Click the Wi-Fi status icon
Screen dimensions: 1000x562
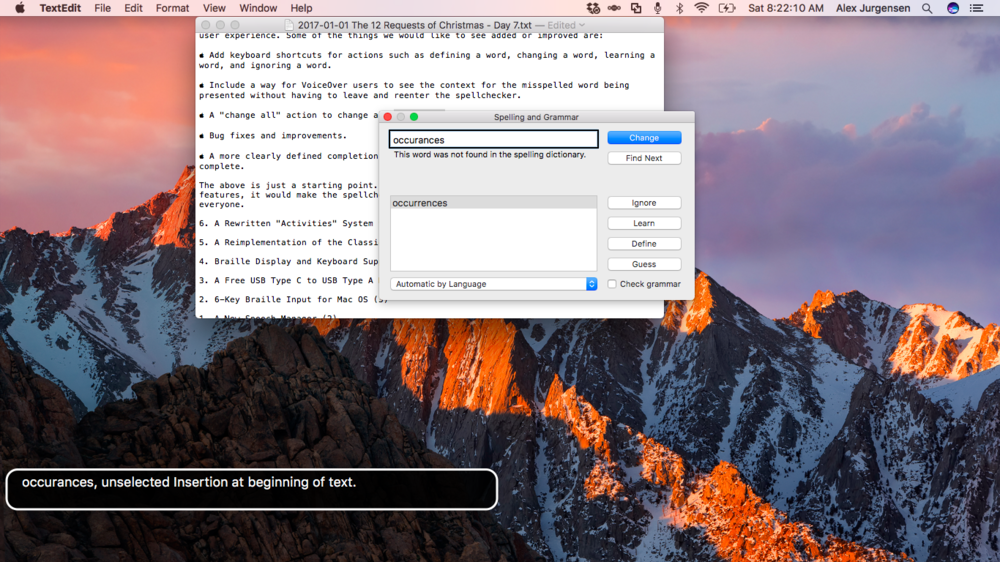coord(701,8)
